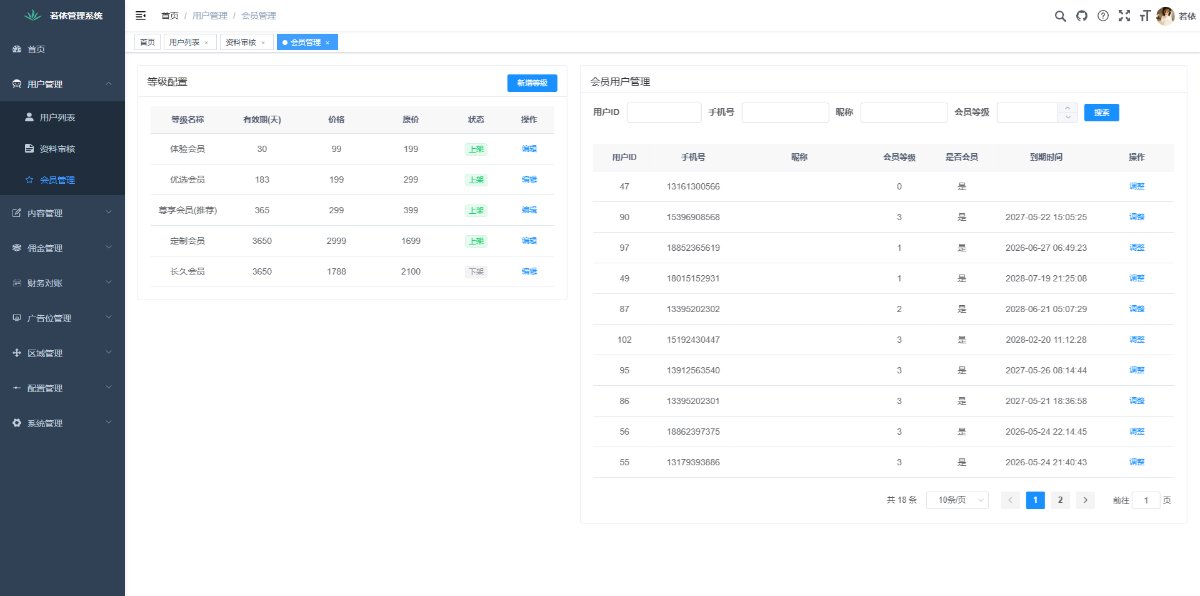Open the search magnifier icon in the header
Viewport: 1200px width, 596px height.
(1061, 15)
